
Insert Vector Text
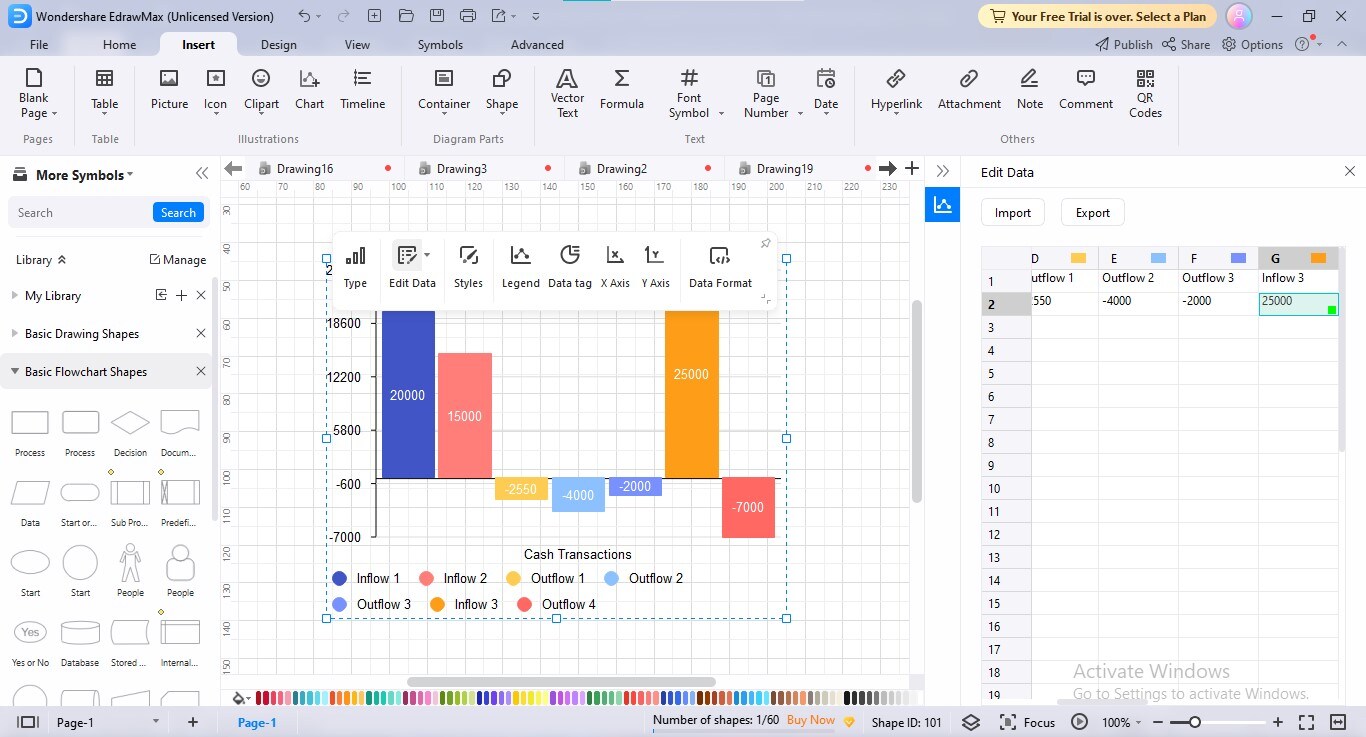[x=567, y=90]
